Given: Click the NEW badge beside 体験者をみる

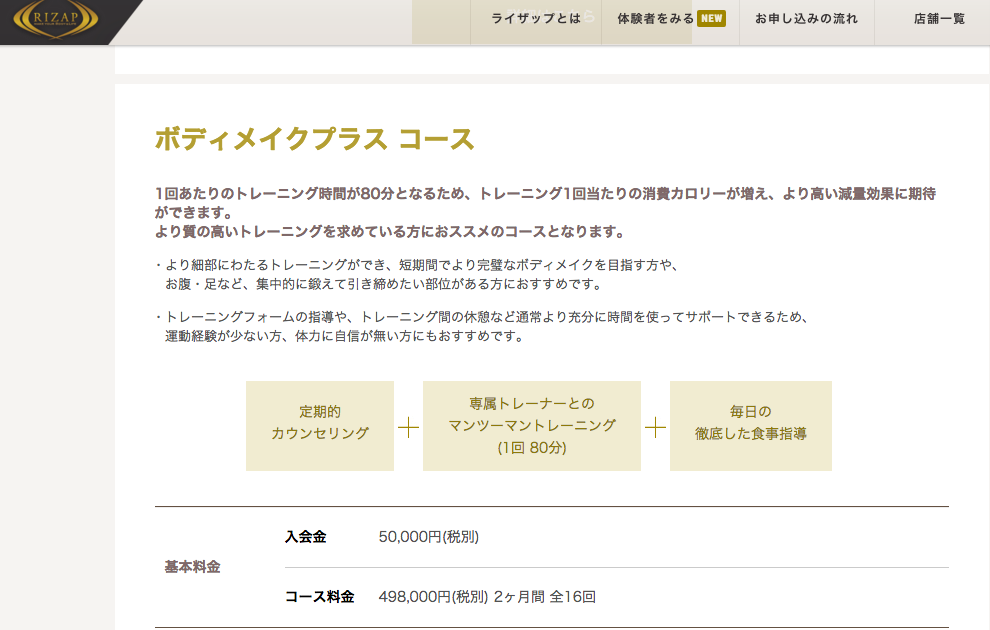Looking at the screenshot, I should click(711, 19).
